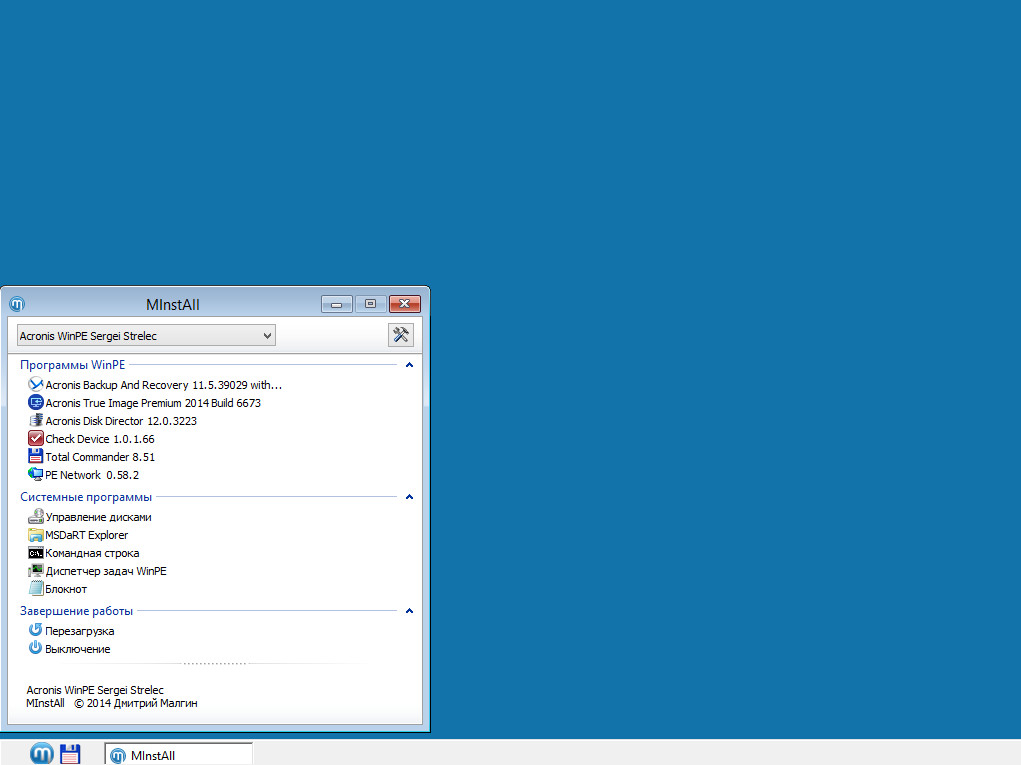Click the Acronis Disk Director icon
The height and width of the screenshot is (765, 1021).
pyautogui.click(x=36, y=421)
